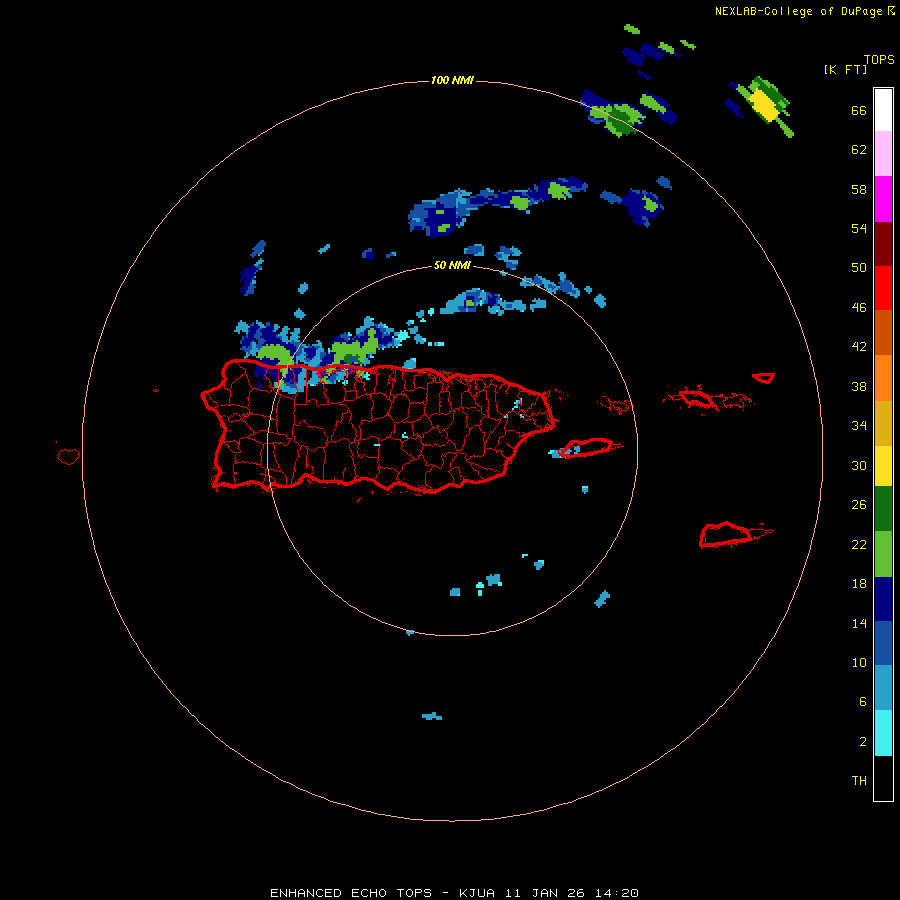Click the '14:20' timestamp in footer
Screen dimensions: 900x900
pyautogui.click(x=617, y=893)
